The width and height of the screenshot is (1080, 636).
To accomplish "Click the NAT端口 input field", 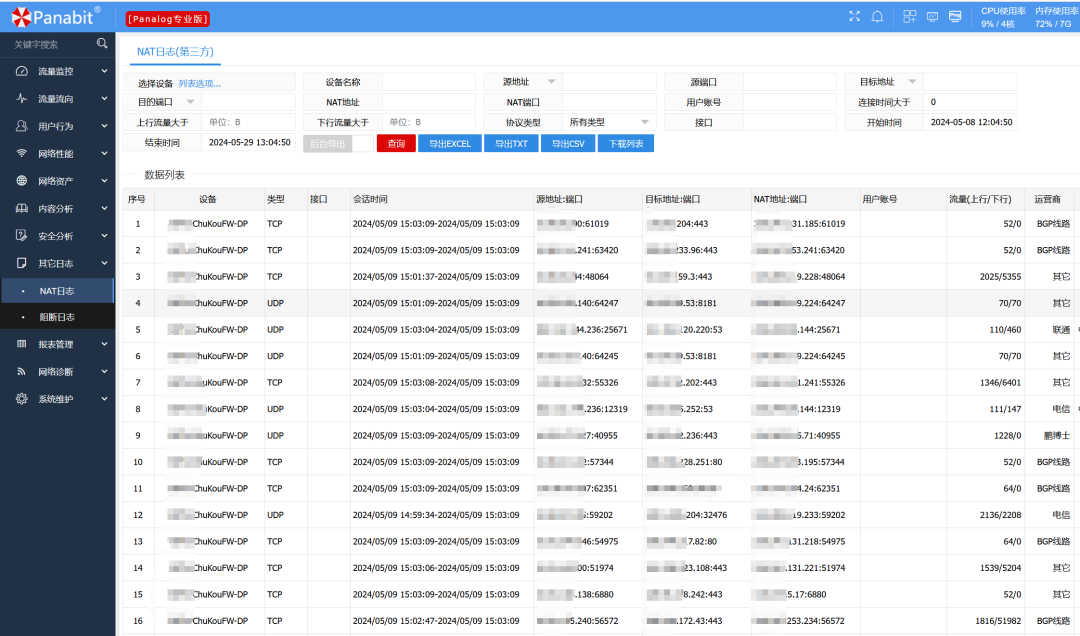I will [x=609, y=102].
